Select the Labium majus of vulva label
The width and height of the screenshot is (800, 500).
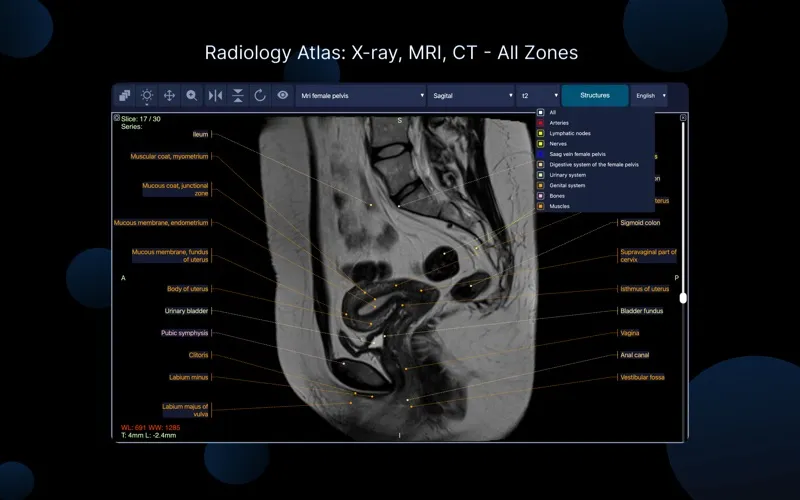point(185,410)
